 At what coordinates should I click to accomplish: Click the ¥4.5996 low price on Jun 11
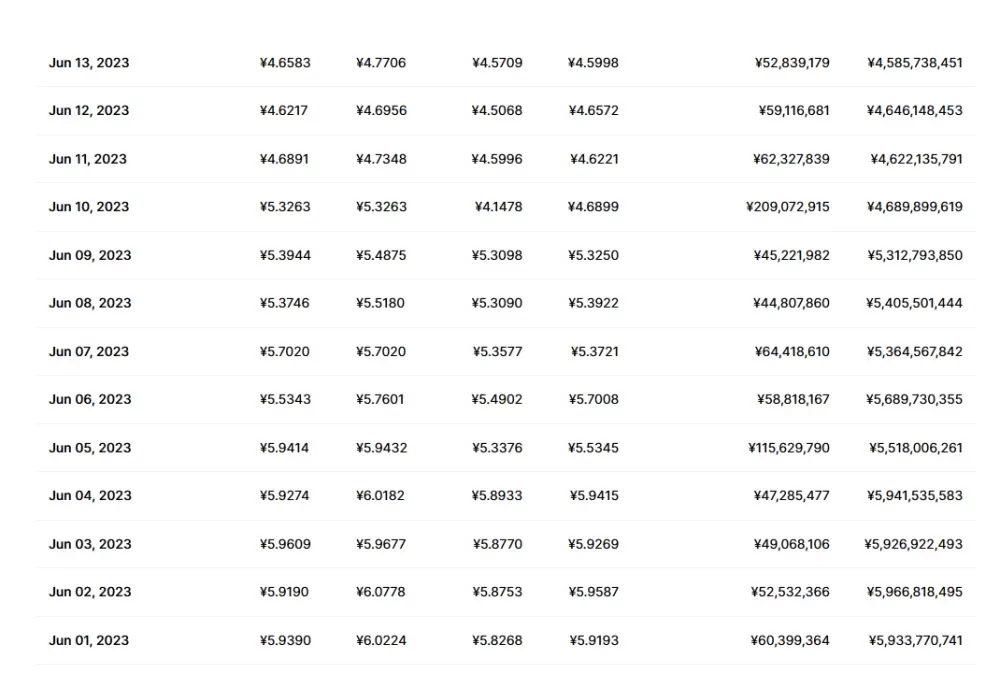(x=497, y=159)
